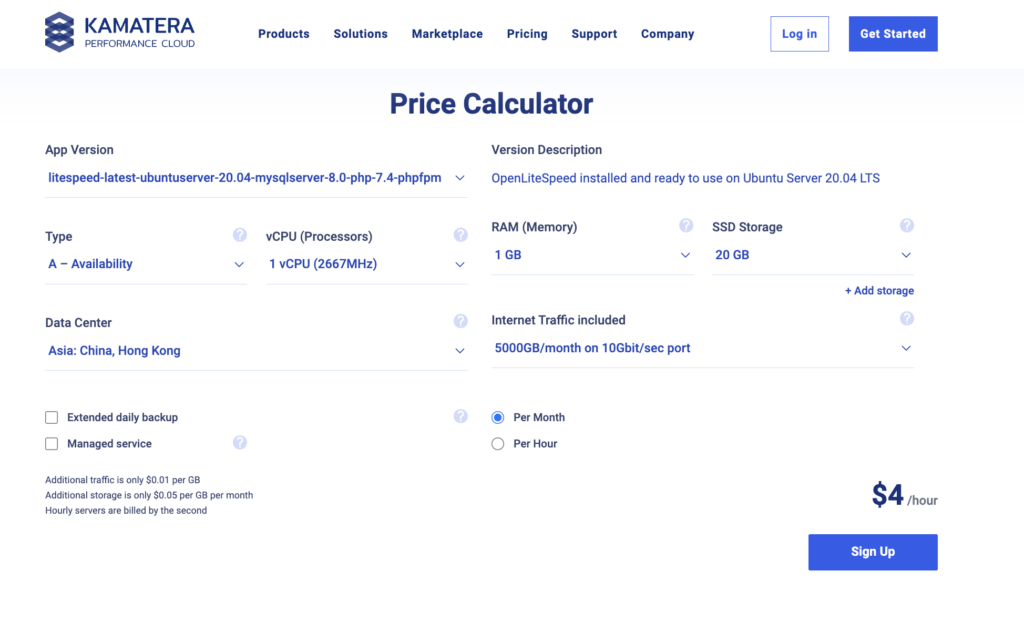Open the Pricing menu item

(527, 34)
